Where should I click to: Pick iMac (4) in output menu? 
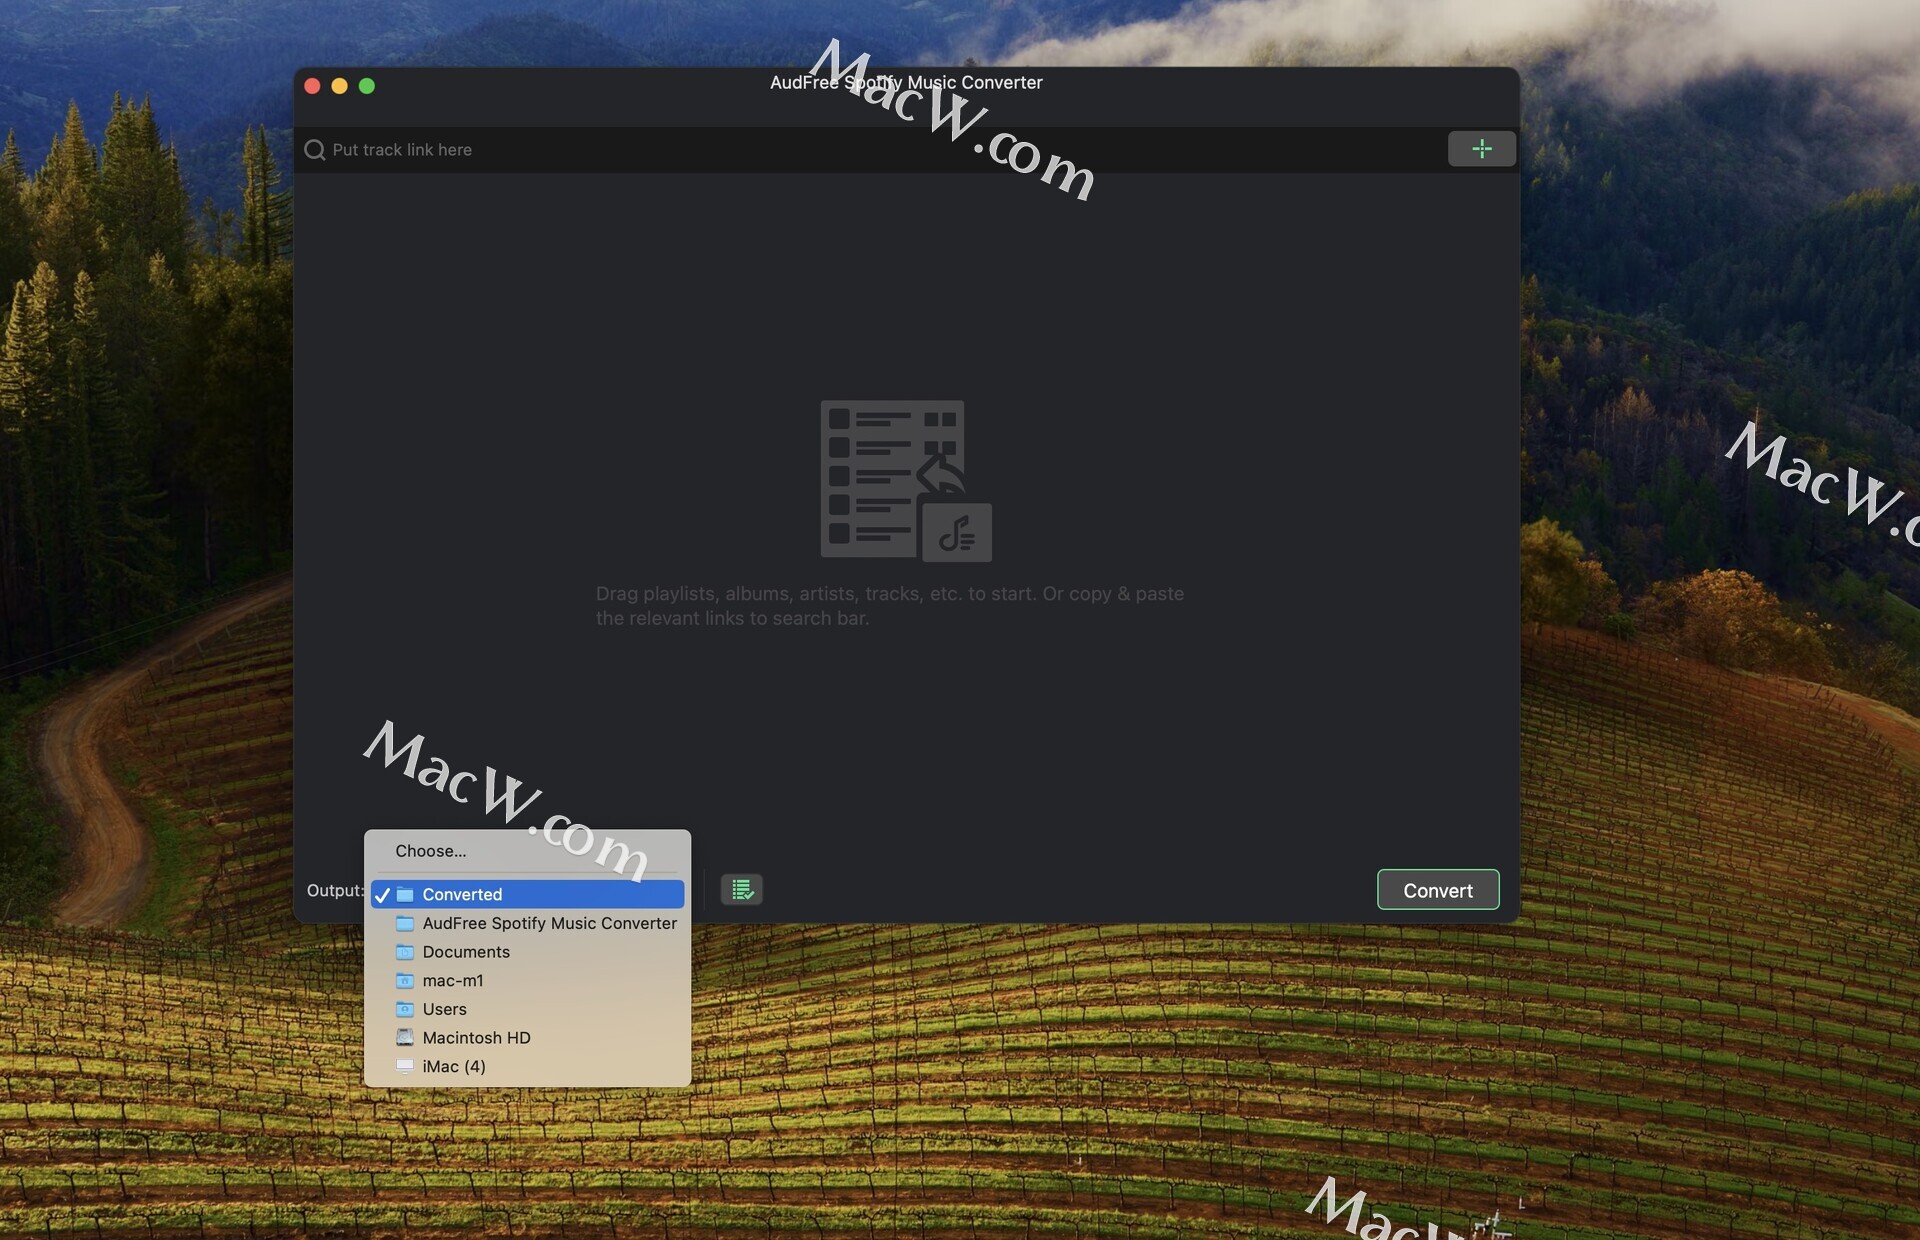(x=527, y=1067)
